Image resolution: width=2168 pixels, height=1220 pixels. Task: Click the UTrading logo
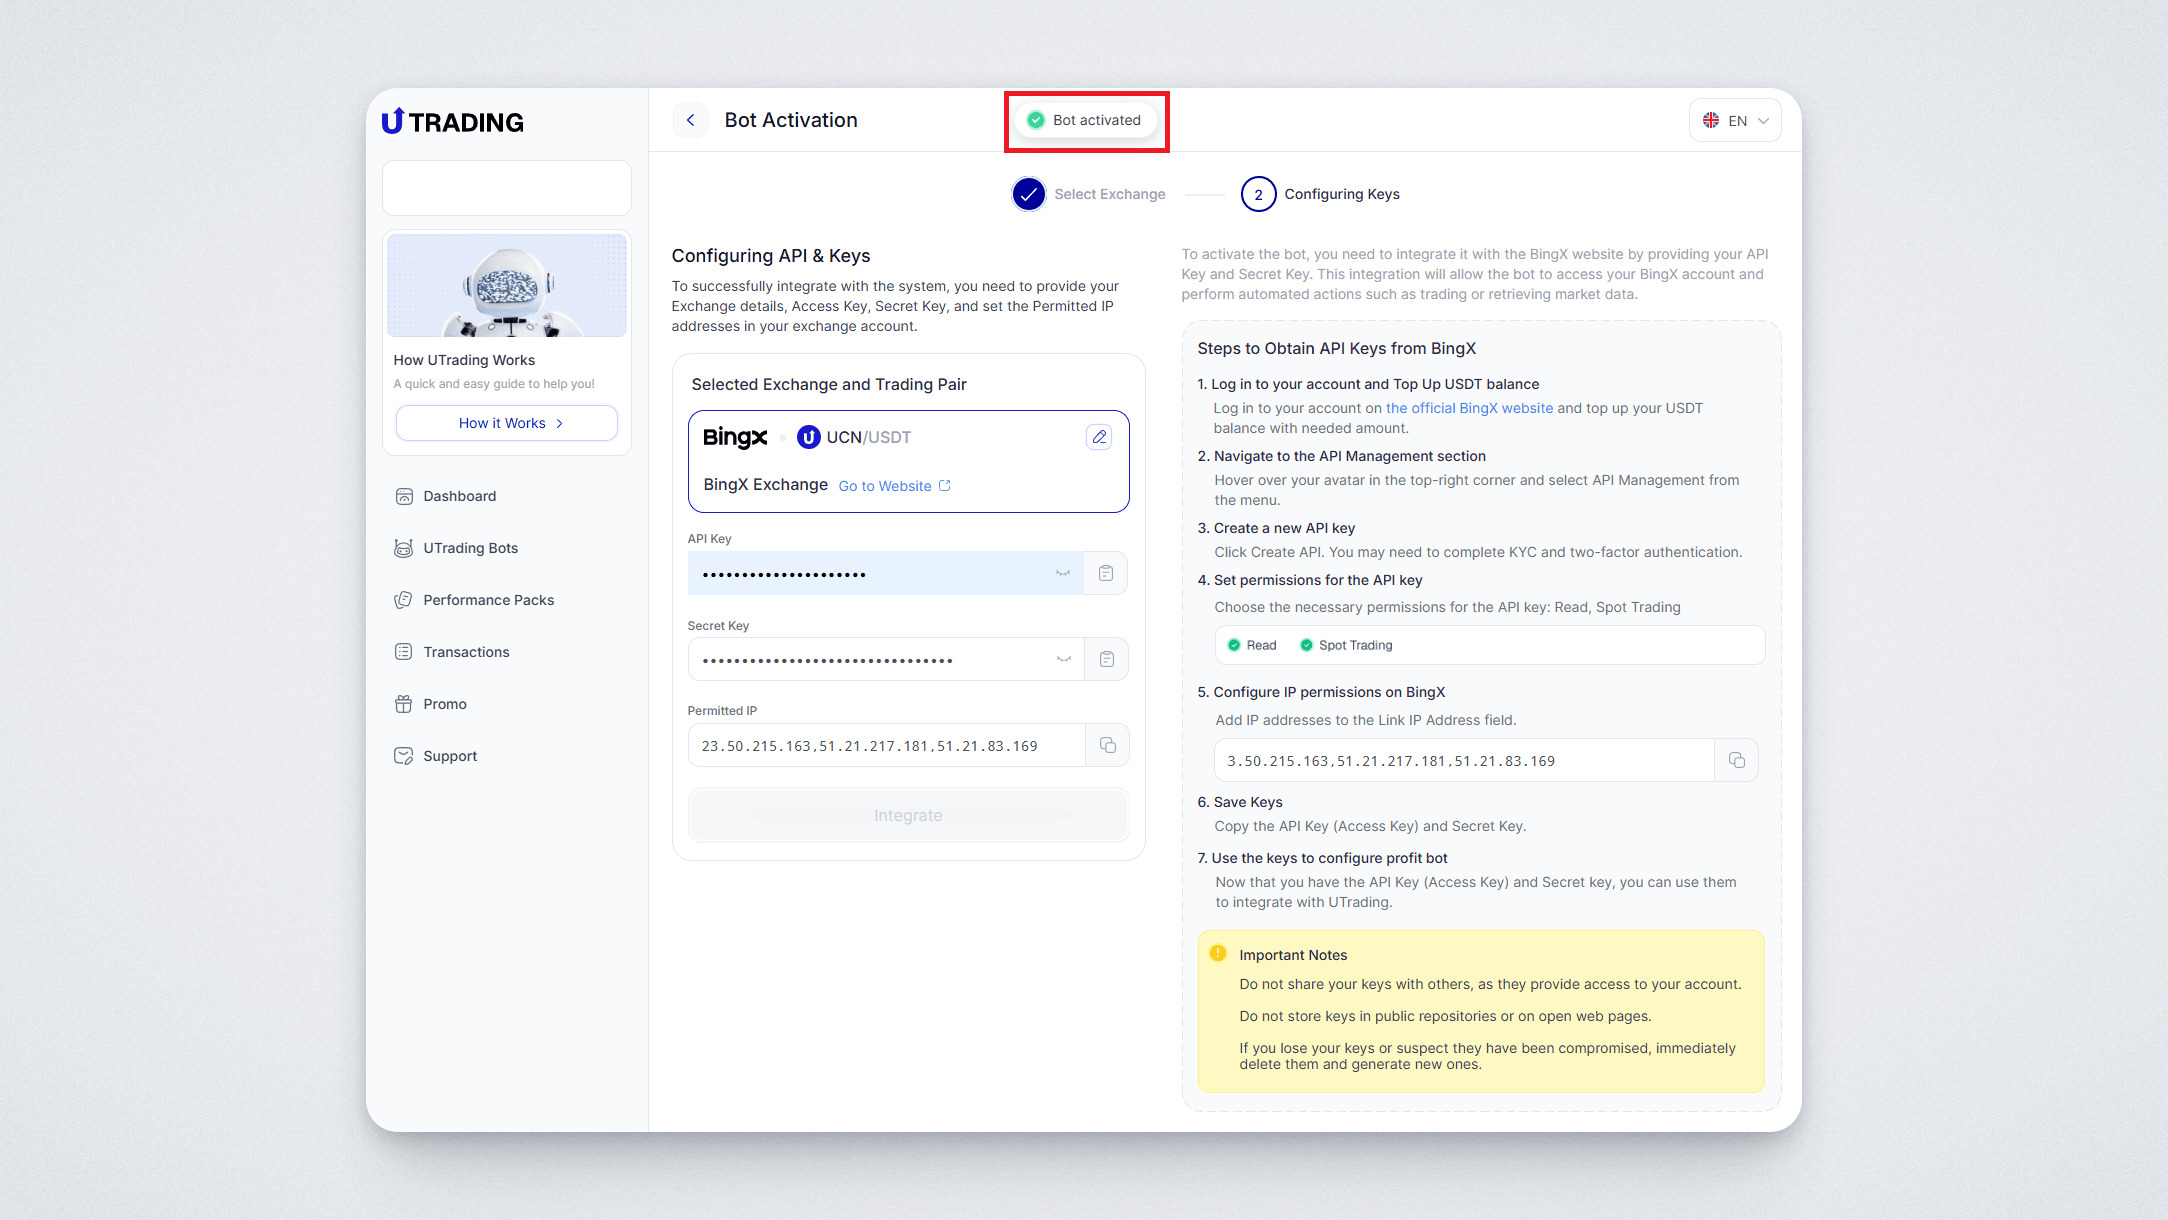click(453, 122)
